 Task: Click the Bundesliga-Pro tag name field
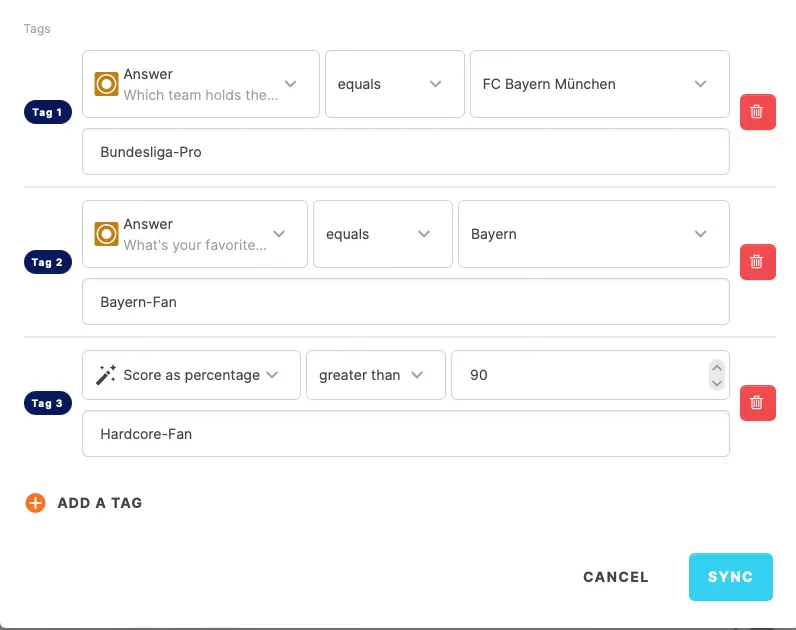(x=405, y=152)
